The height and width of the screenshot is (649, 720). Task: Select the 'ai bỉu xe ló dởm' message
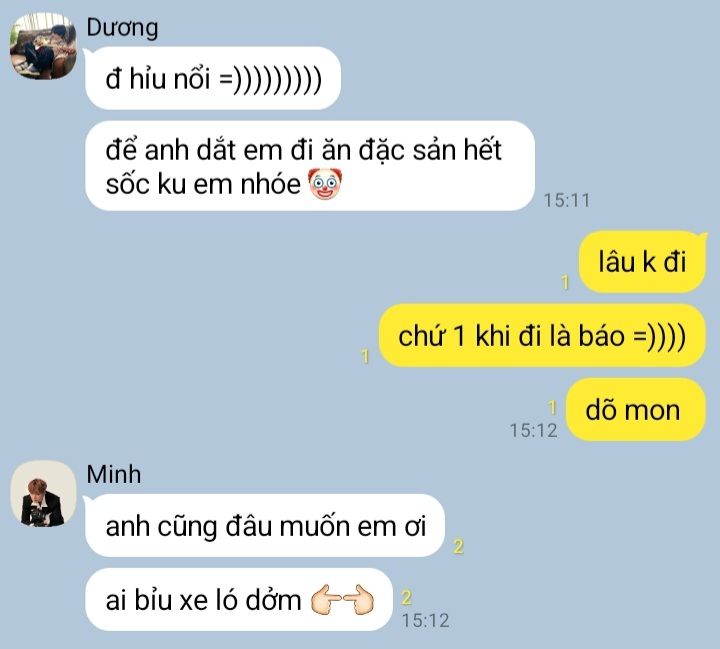239,599
